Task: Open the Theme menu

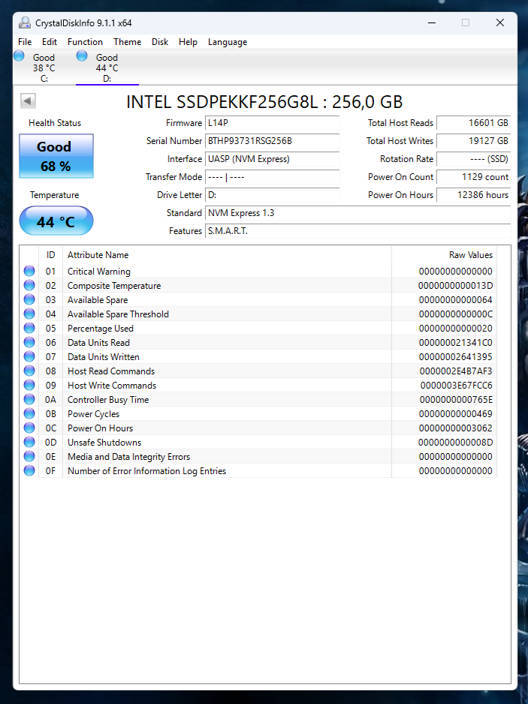Action: (127, 42)
